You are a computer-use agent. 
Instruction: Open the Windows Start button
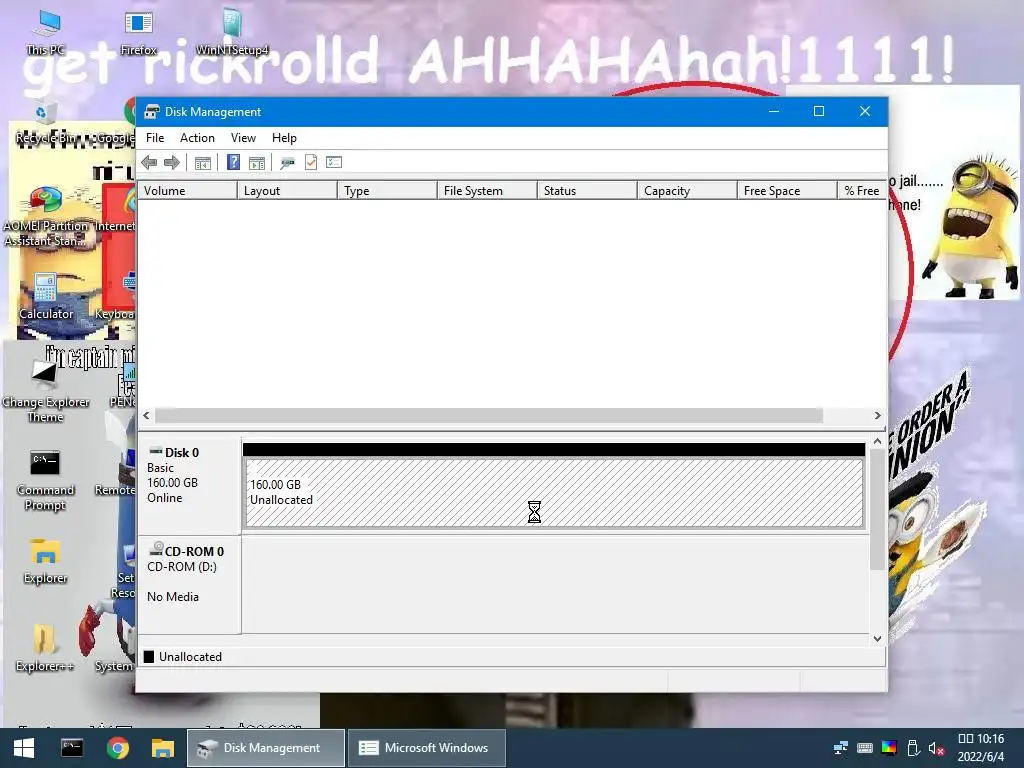tap(24, 748)
